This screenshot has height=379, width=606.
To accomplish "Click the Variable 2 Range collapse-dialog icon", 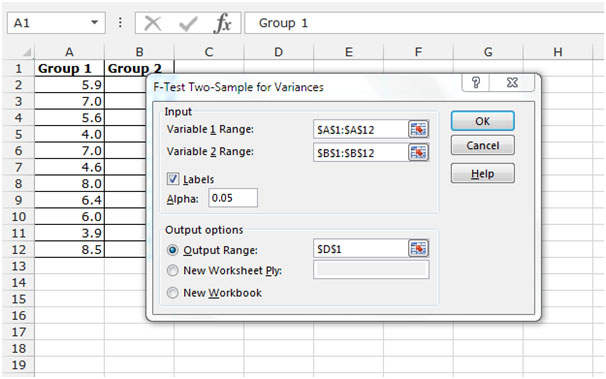I will pyautogui.click(x=418, y=153).
